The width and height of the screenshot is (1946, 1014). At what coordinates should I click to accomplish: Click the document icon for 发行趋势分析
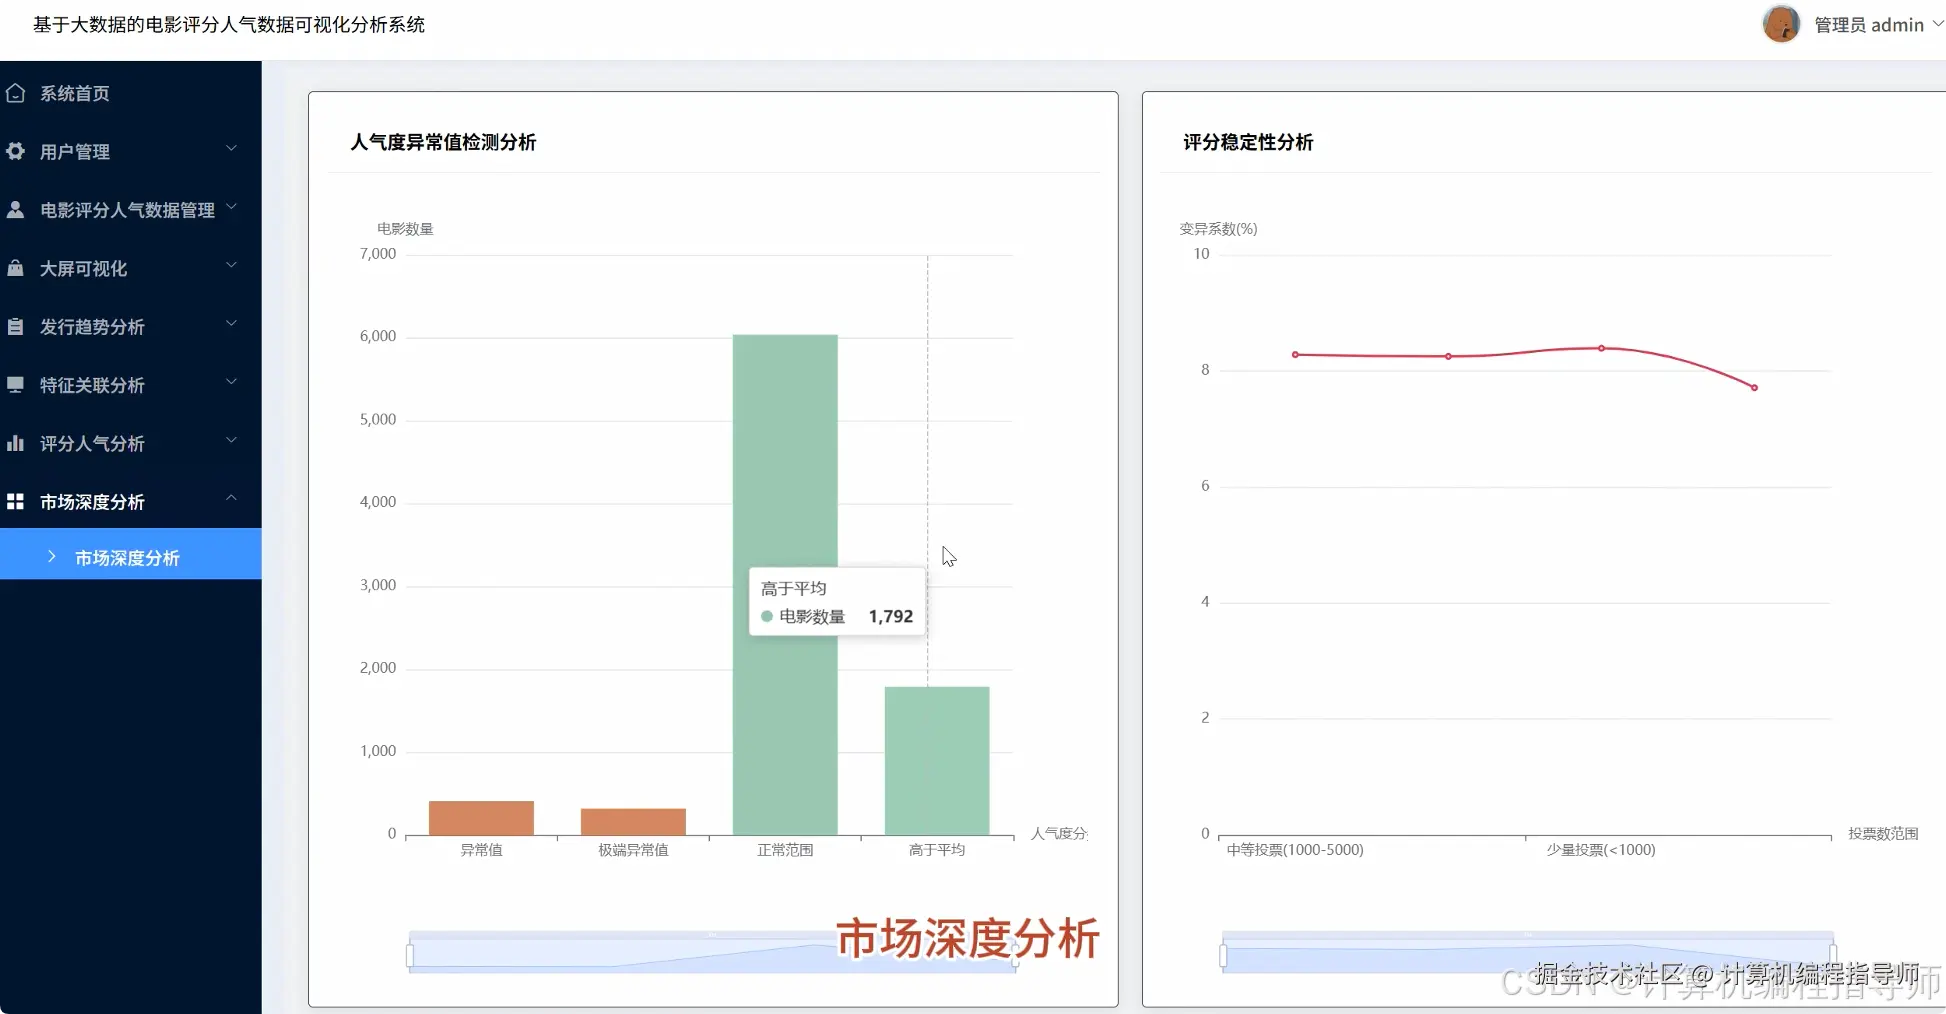point(15,325)
